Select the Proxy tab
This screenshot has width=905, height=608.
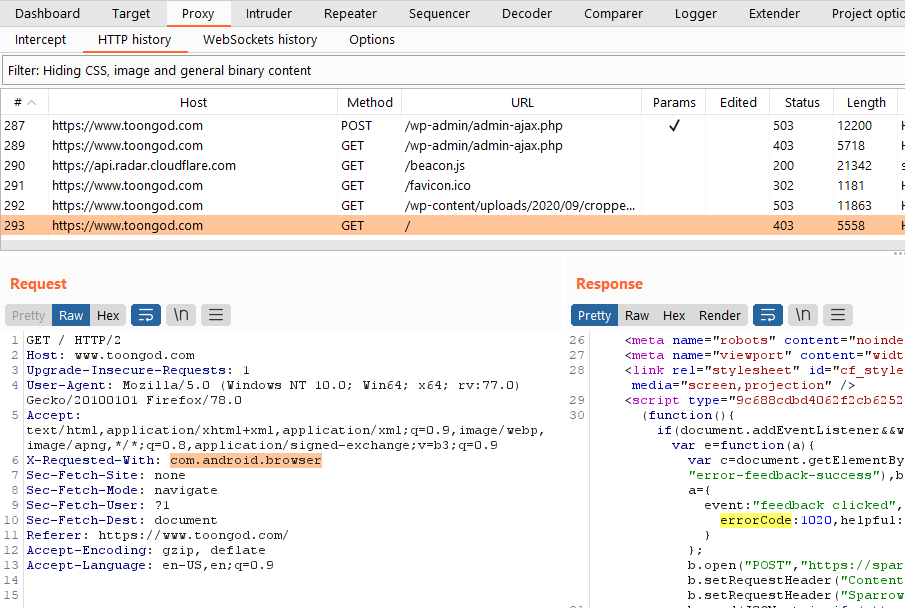pyautogui.click(x=198, y=13)
